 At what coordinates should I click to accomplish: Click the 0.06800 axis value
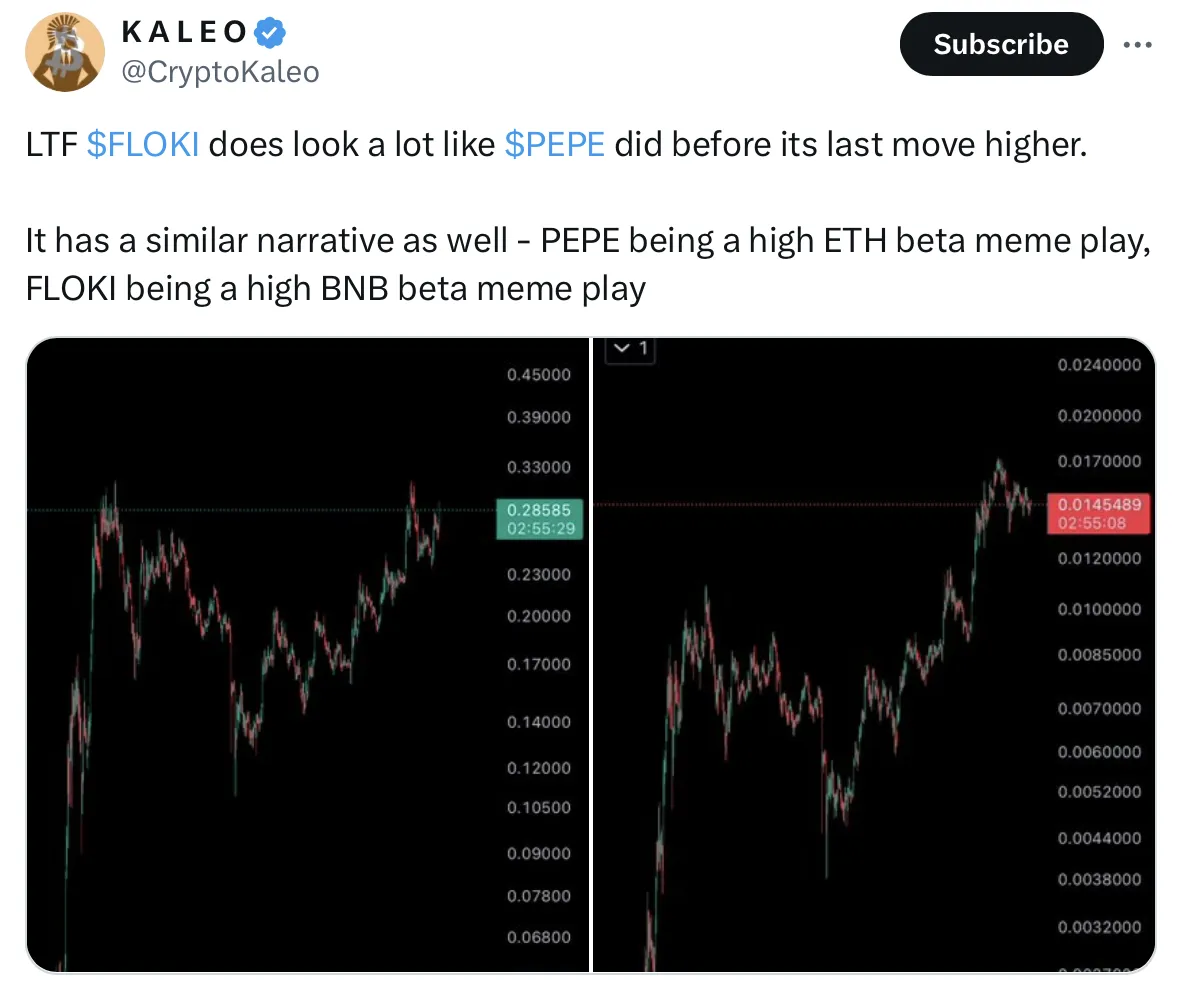coord(539,937)
